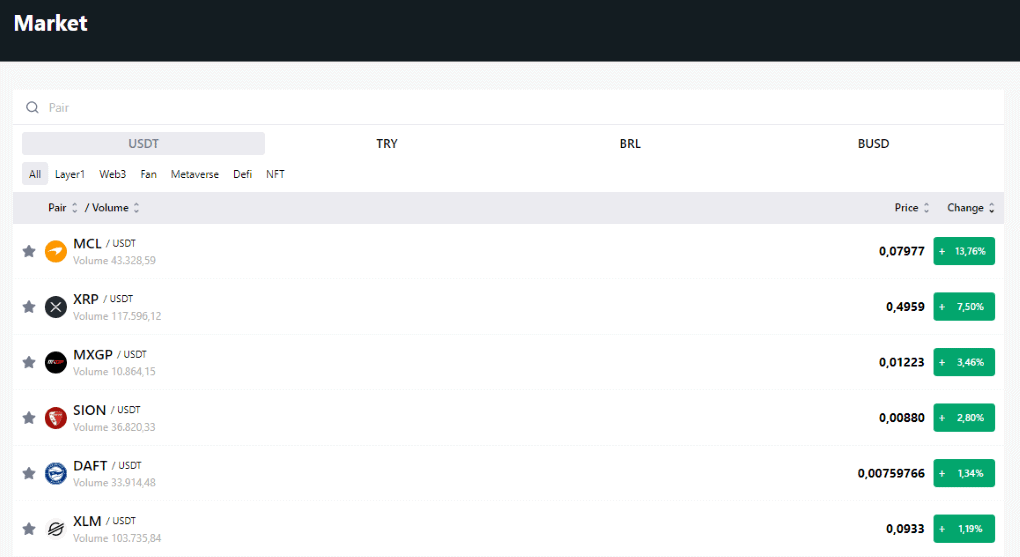
Task: Sort list by Price column arrows
Action: 926,208
